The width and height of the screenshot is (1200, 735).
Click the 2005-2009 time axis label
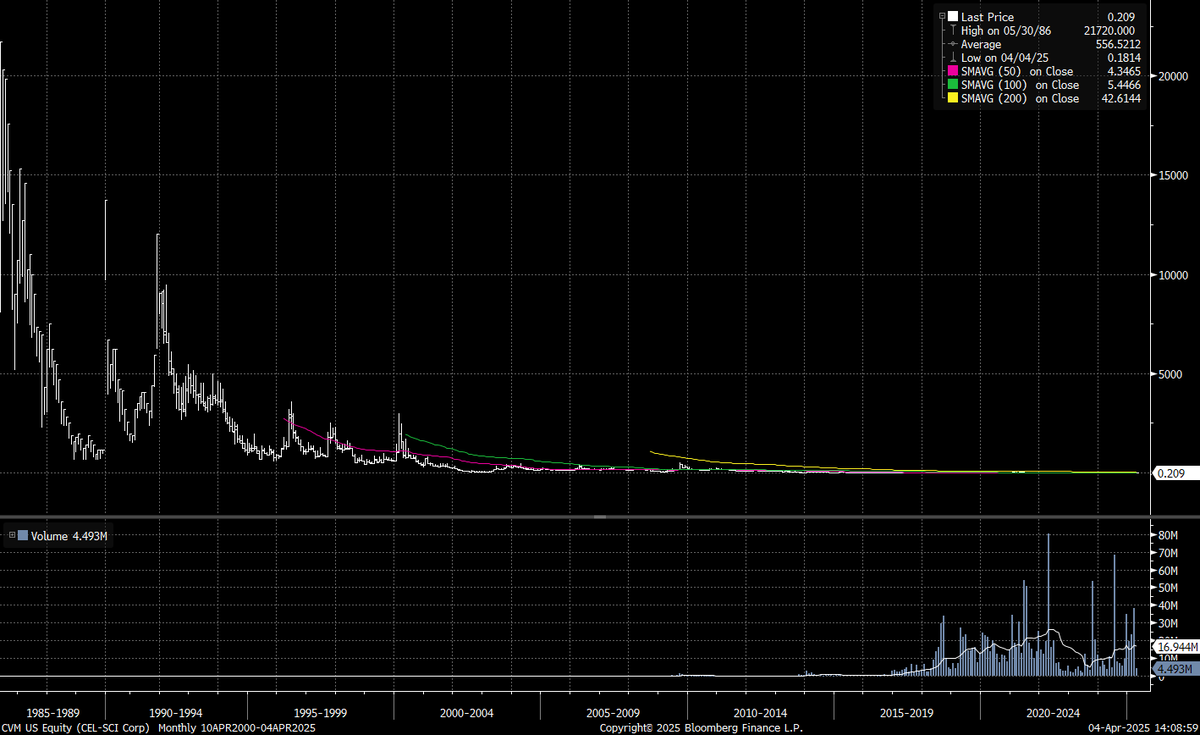click(613, 713)
